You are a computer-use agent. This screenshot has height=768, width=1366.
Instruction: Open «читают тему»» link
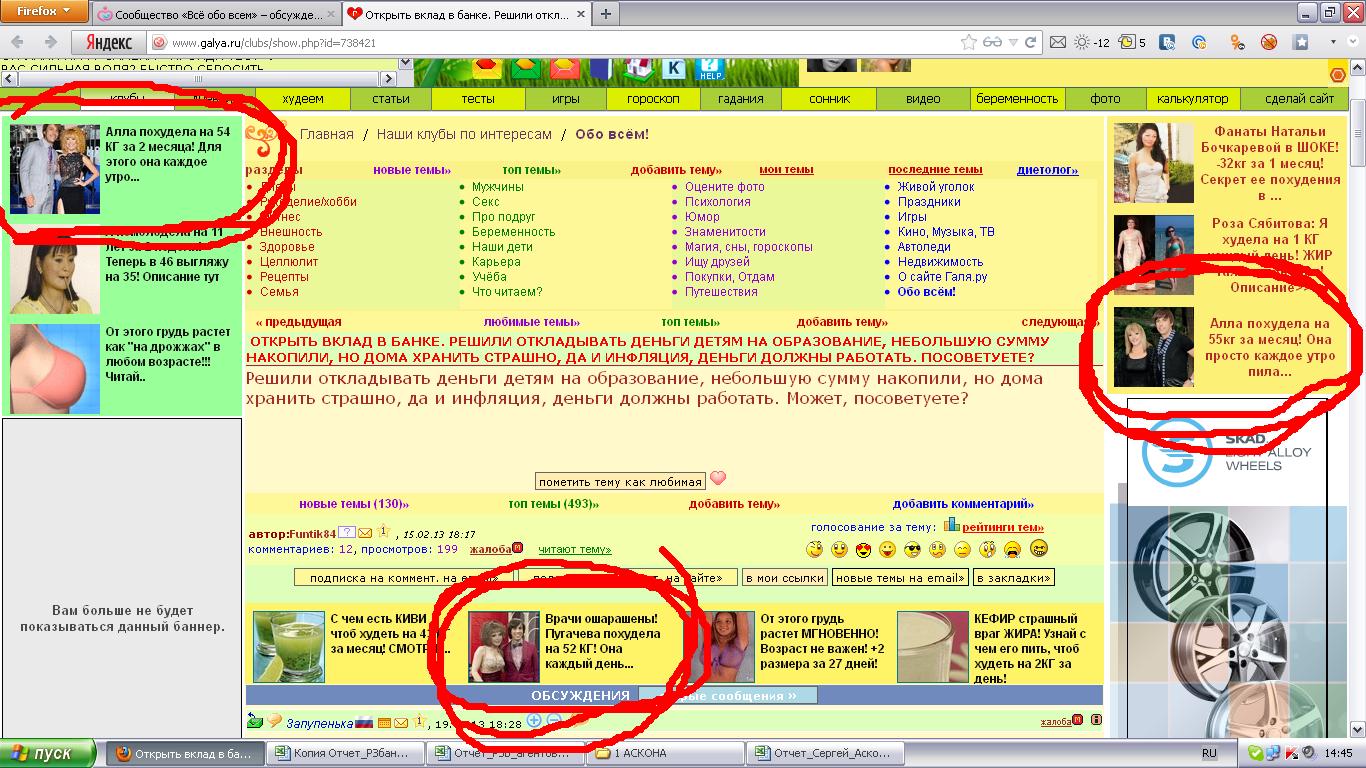[x=575, y=549]
